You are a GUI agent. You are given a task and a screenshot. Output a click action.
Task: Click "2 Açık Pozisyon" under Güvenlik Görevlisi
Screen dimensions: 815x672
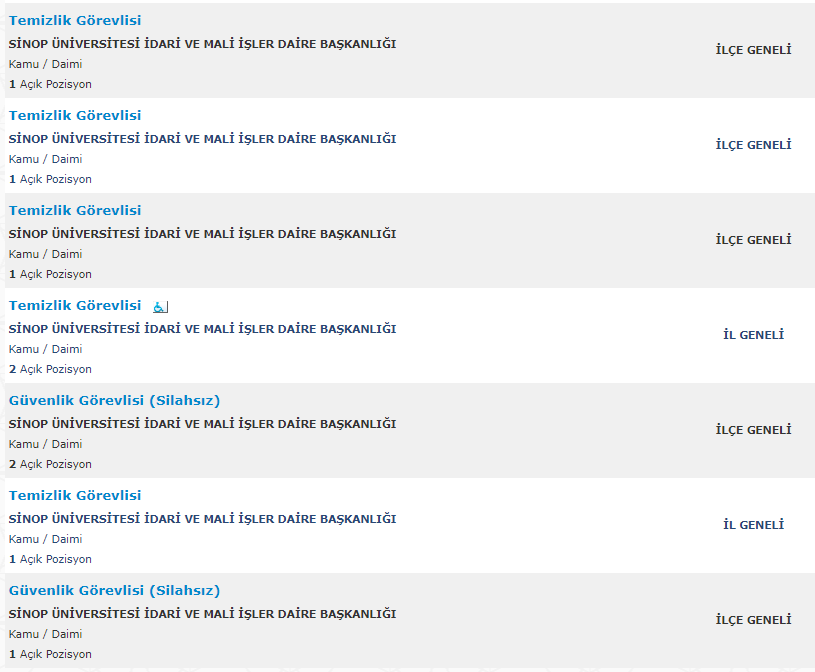pyautogui.click(x=50, y=464)
